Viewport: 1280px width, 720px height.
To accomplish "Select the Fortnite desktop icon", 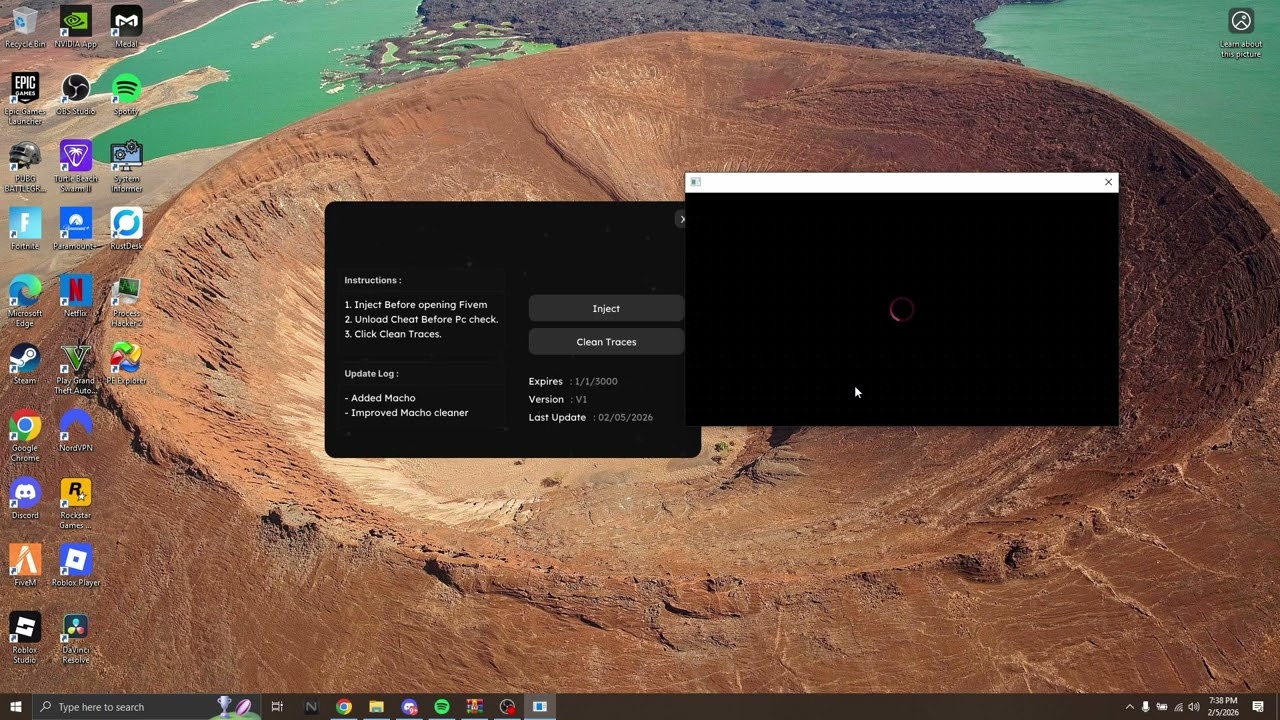I will point(25,228).
